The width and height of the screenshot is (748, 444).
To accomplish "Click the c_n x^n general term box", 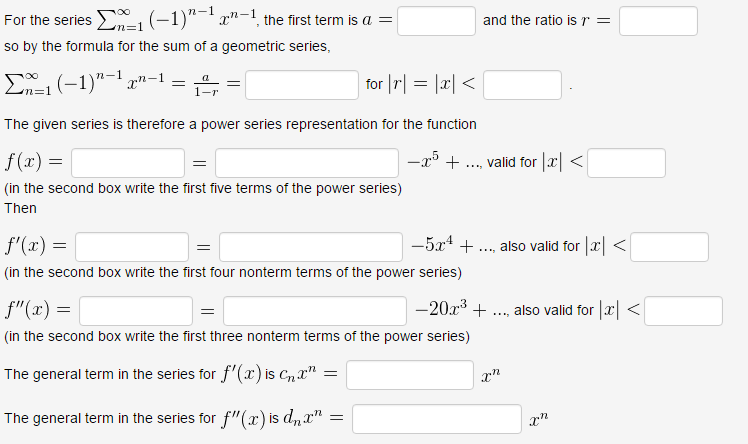I will pyautogui.click(x=410, y=375).
